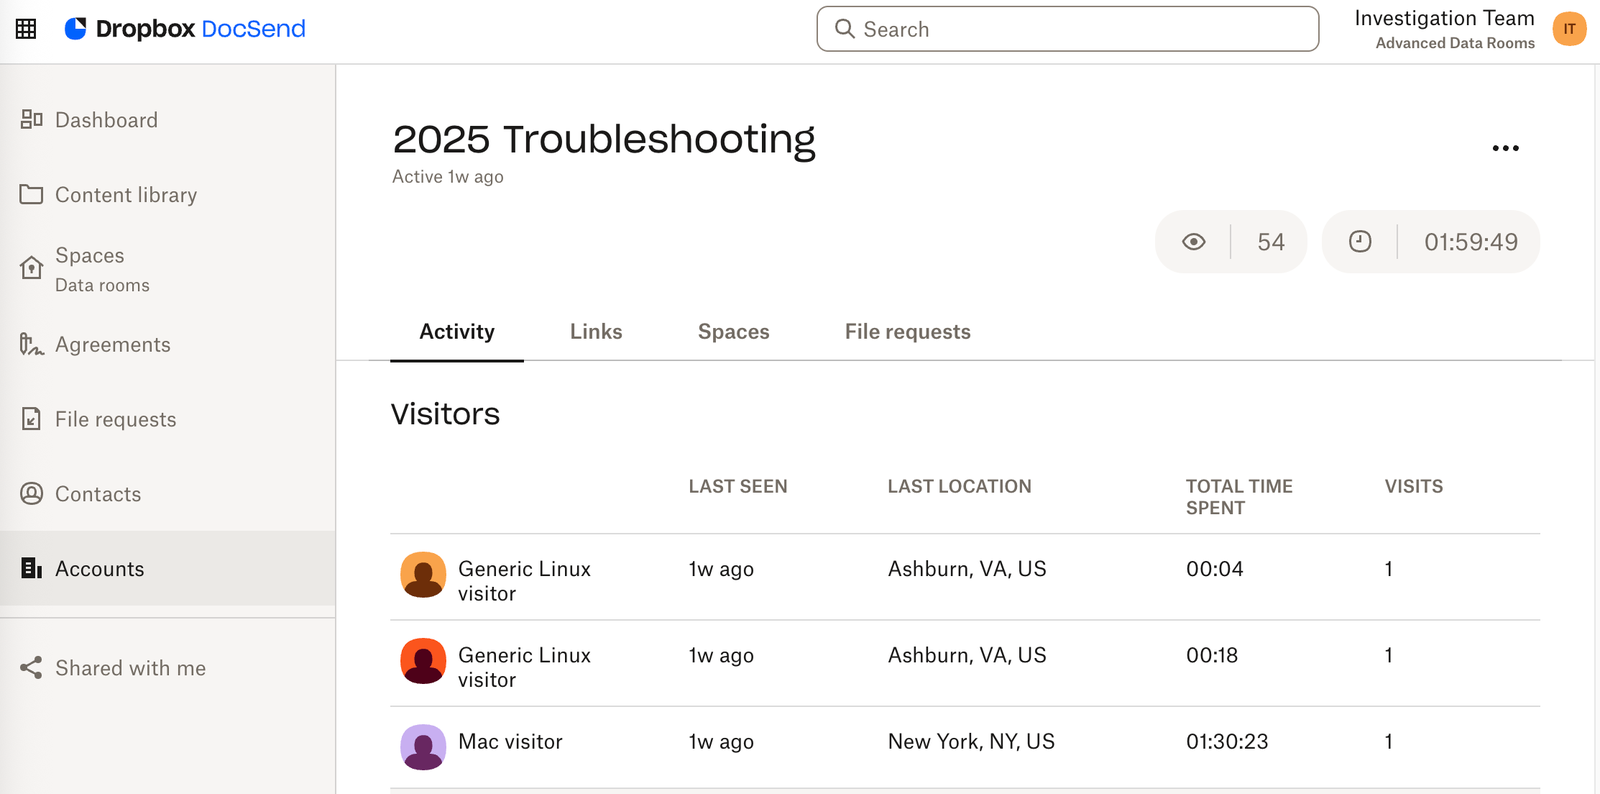The image size is (1600, 794).
Task: Click the Accounts sidebar item
Action: [x=99, y=569]
